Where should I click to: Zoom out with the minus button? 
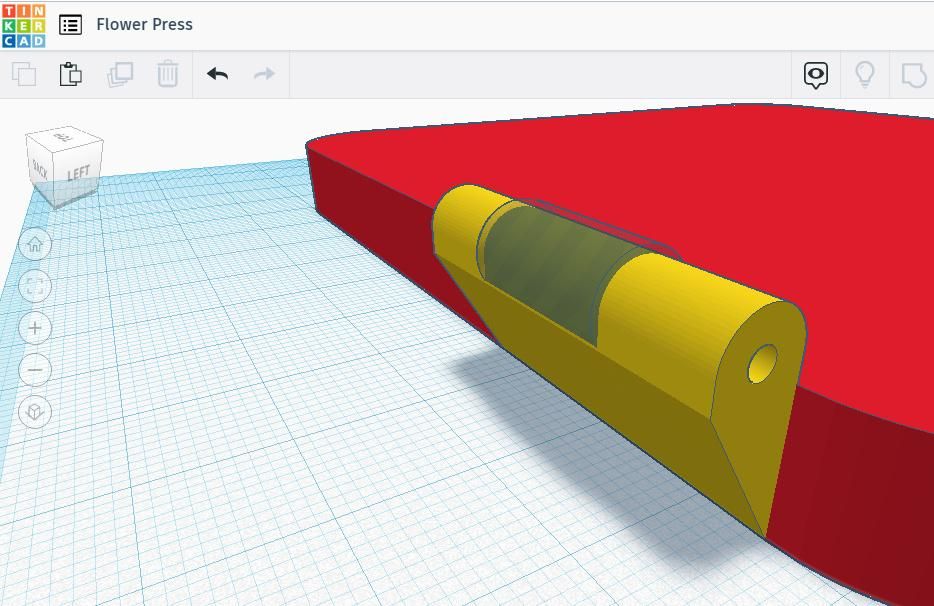(35, 369)
